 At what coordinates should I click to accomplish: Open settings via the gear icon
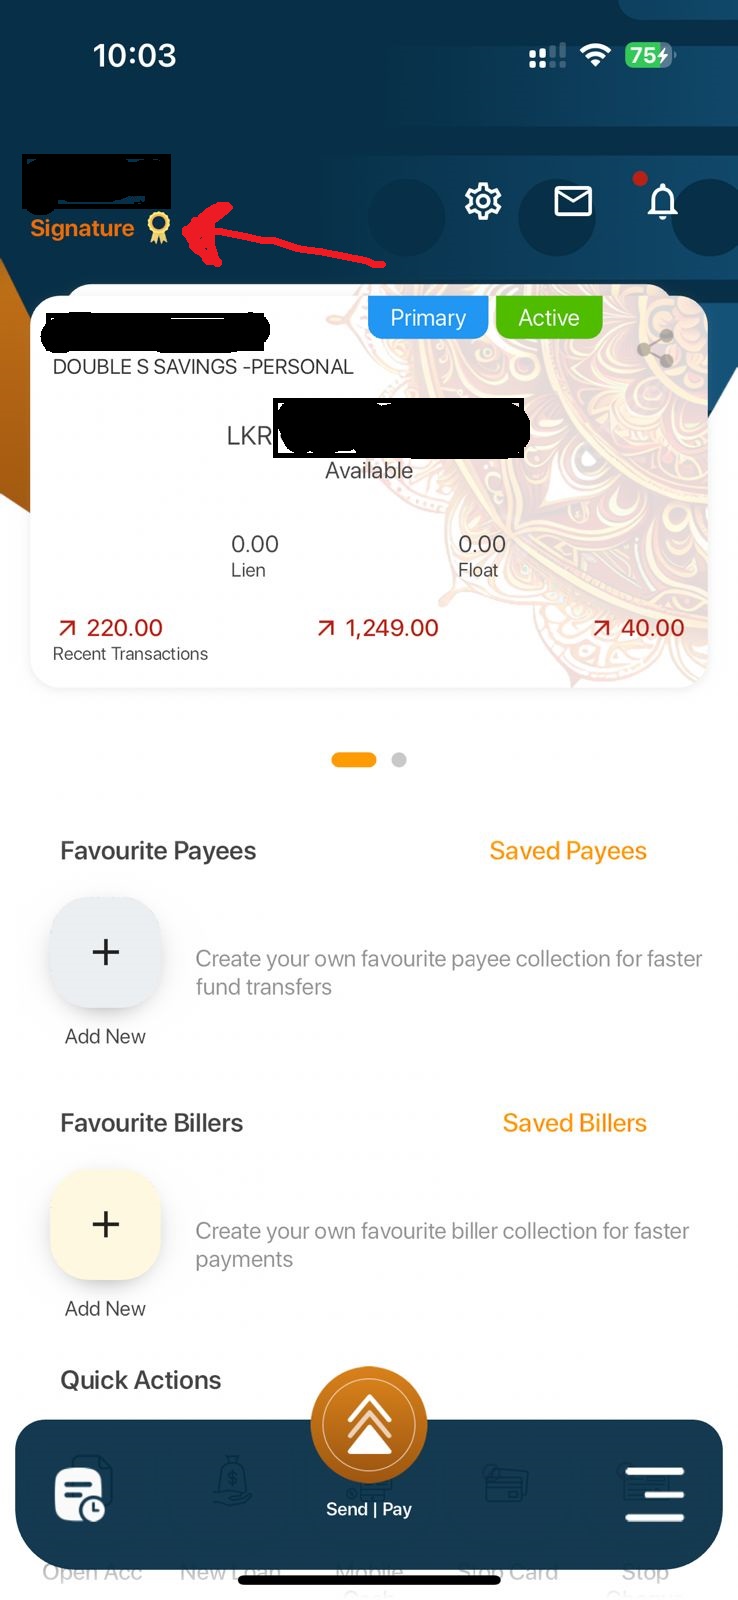tap(483, 202)
